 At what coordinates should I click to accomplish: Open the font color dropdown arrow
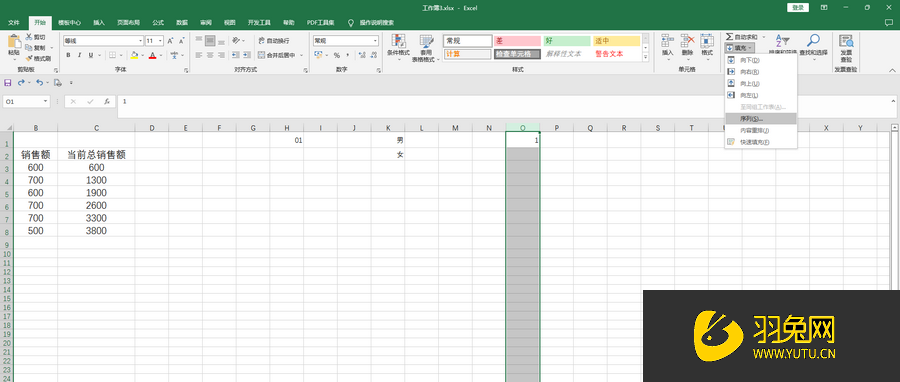[161, 56]
